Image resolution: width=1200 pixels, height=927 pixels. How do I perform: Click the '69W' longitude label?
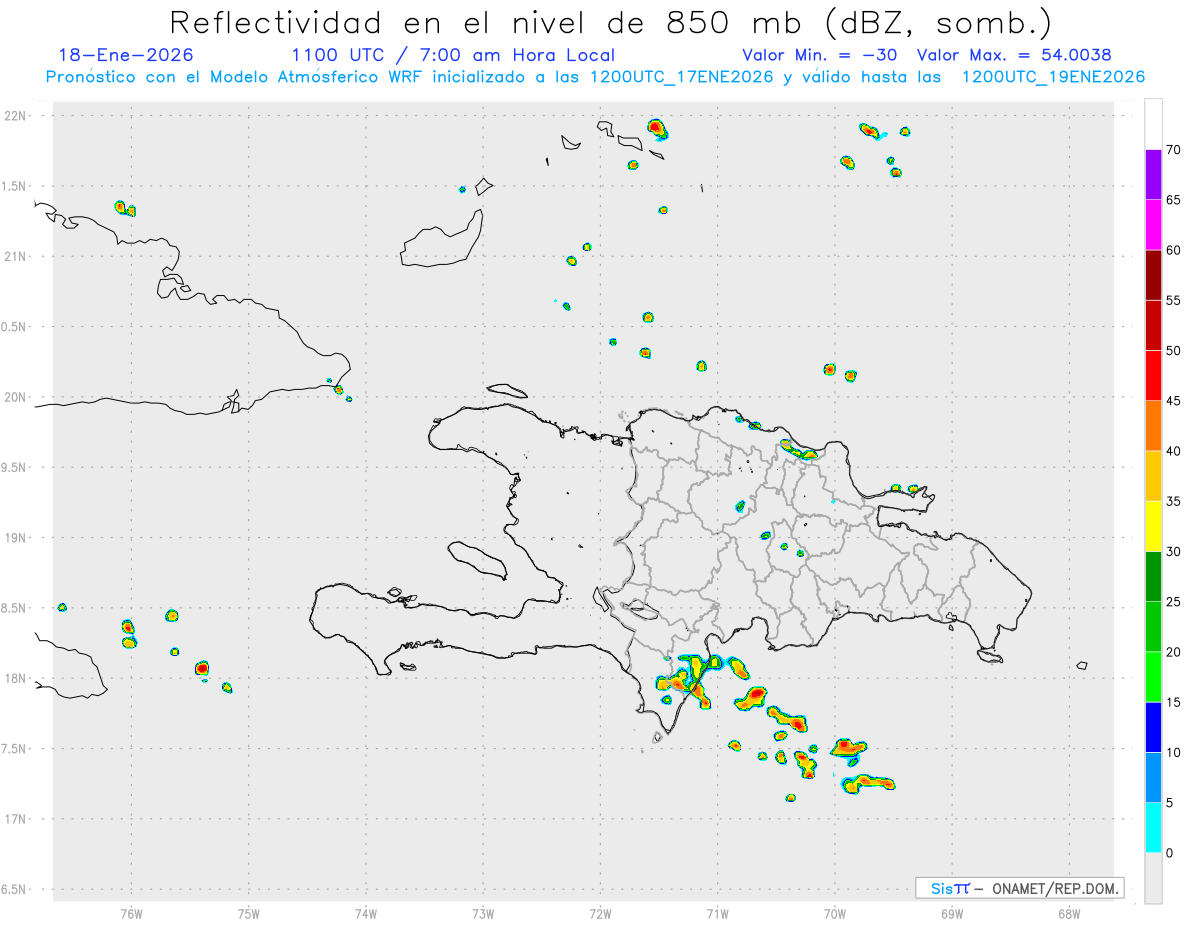click(x=952, y=913)
